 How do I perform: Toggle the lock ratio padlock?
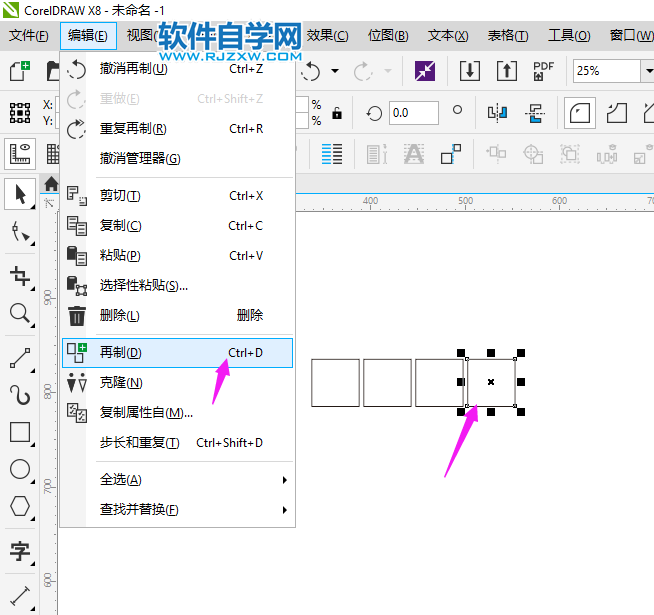point(337,113)
